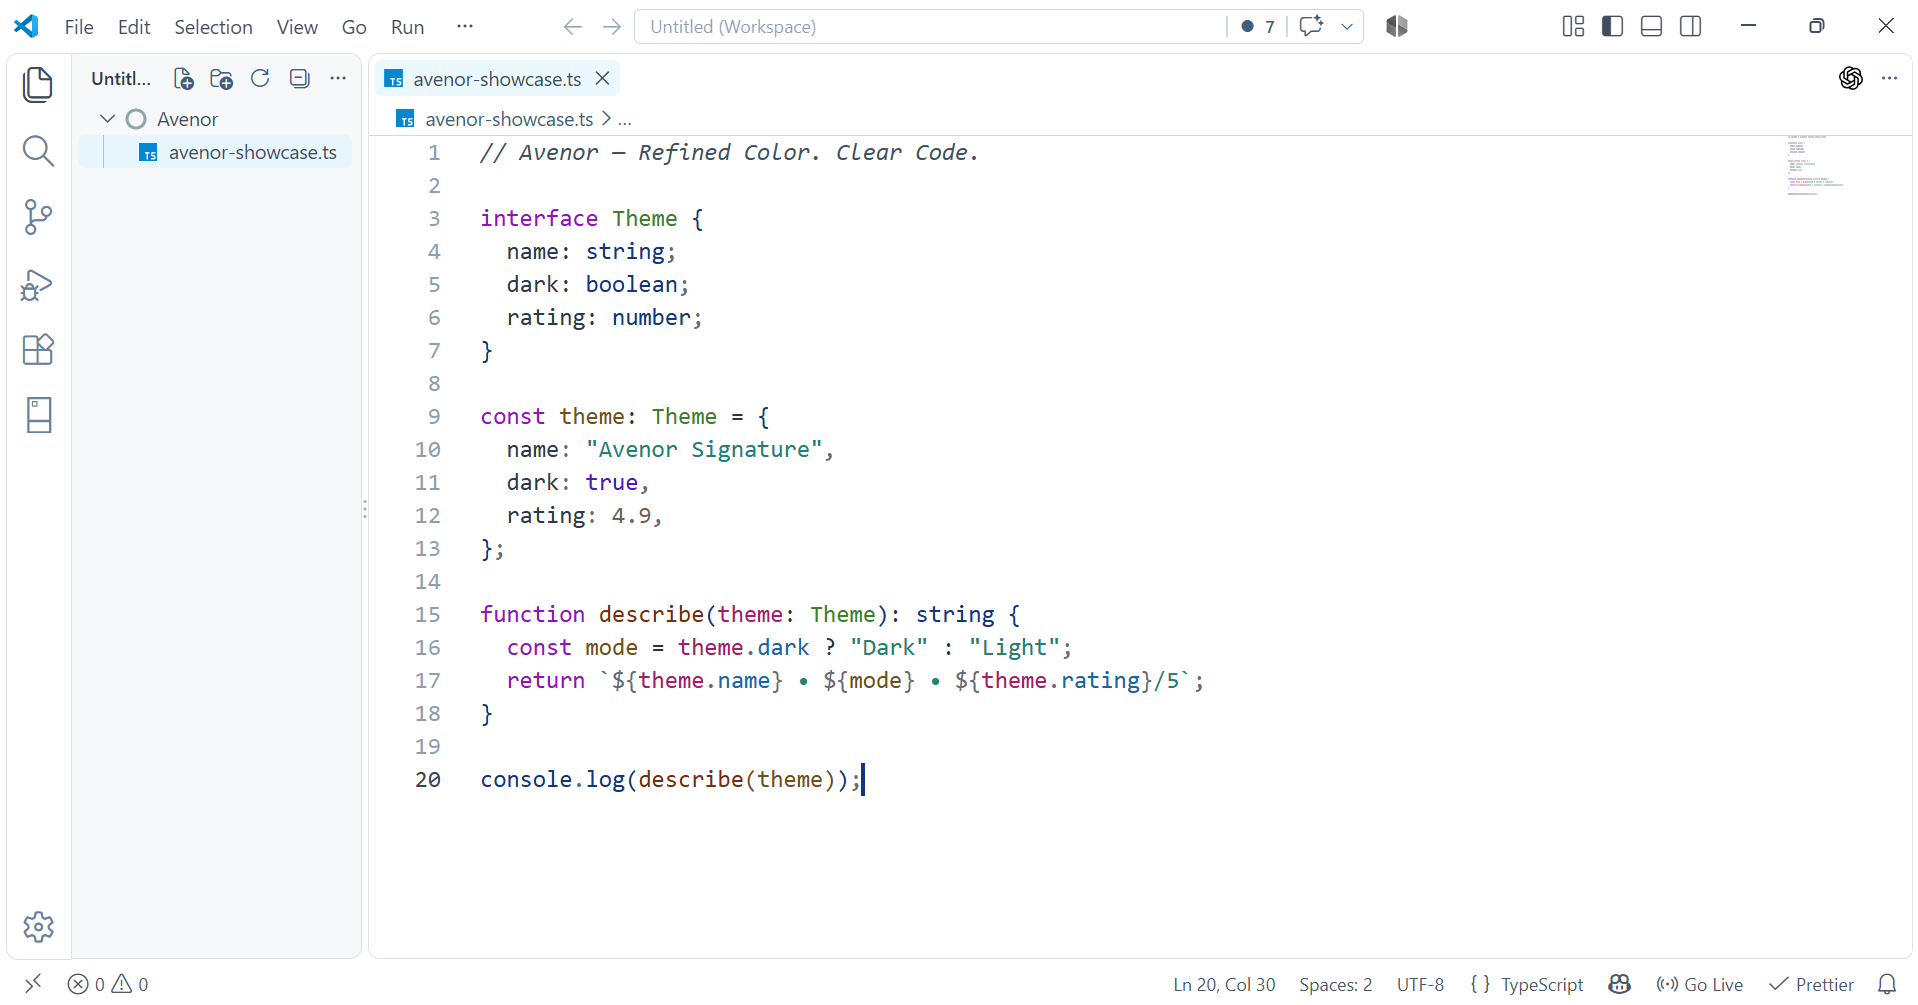Open the Extensions view
Image resolution: width=1918 pixels, height=1005 pixels.
38,350
